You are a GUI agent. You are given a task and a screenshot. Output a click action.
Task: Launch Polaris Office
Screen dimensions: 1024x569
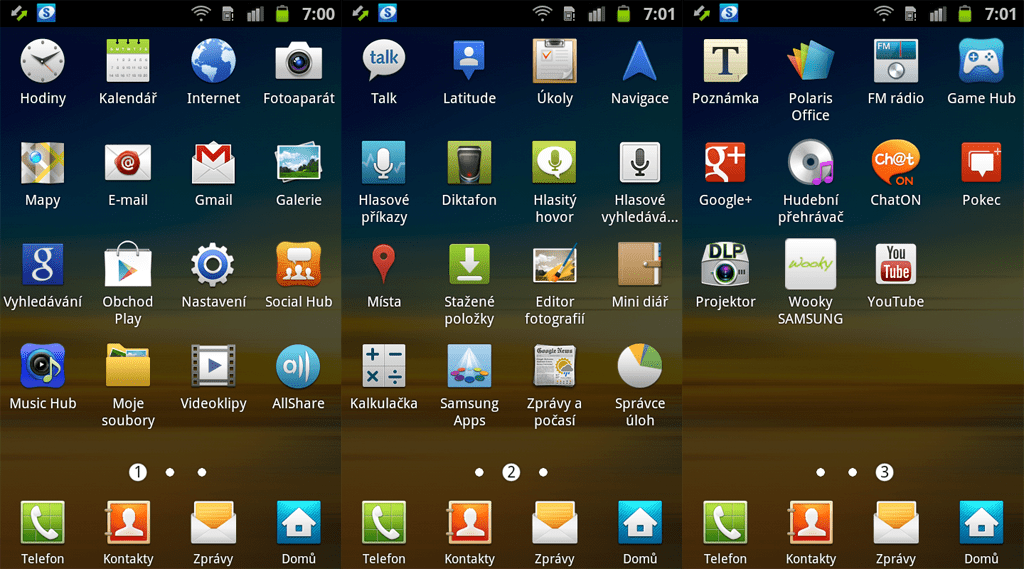[x=810, y=61]
